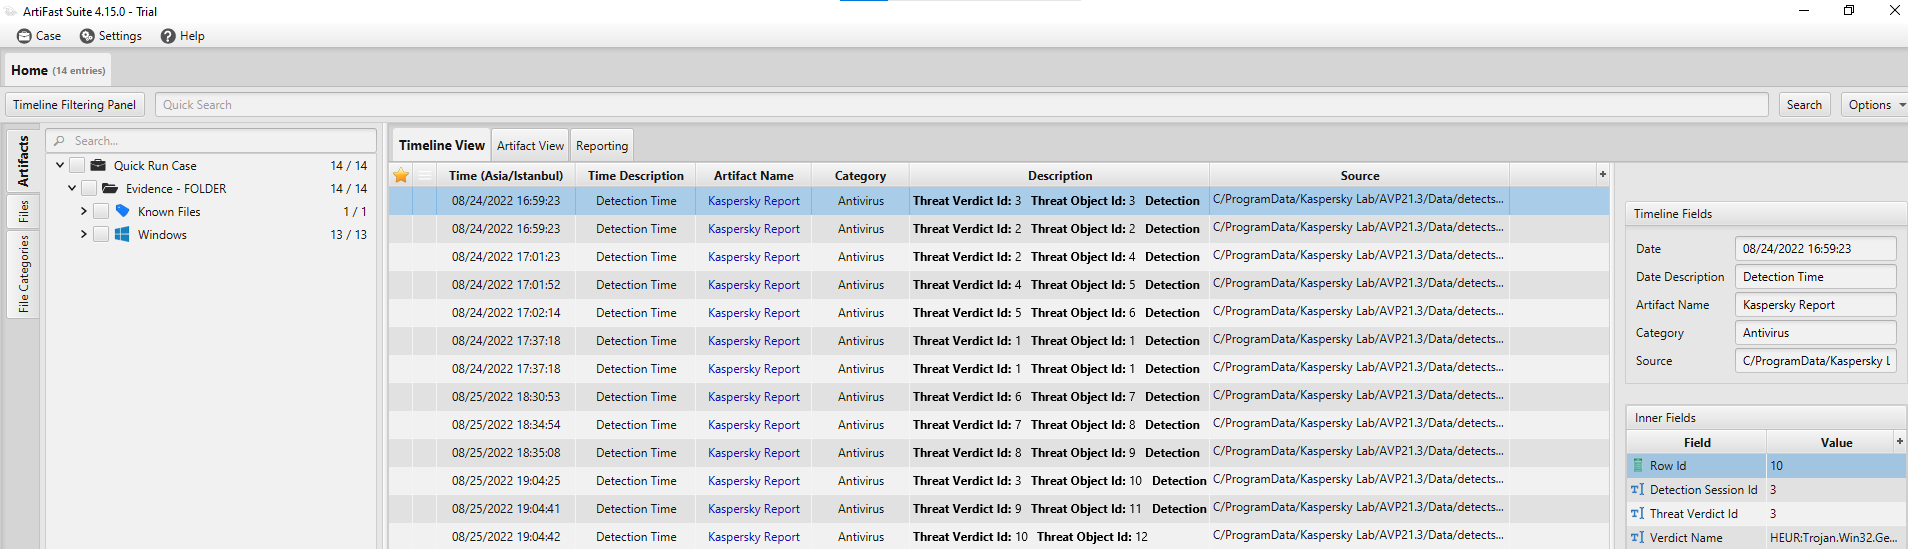Click the Date field showing 08/24/2022 16:59:23
The width and height of the screenshot is (1908, 549).
point(1815,249)
